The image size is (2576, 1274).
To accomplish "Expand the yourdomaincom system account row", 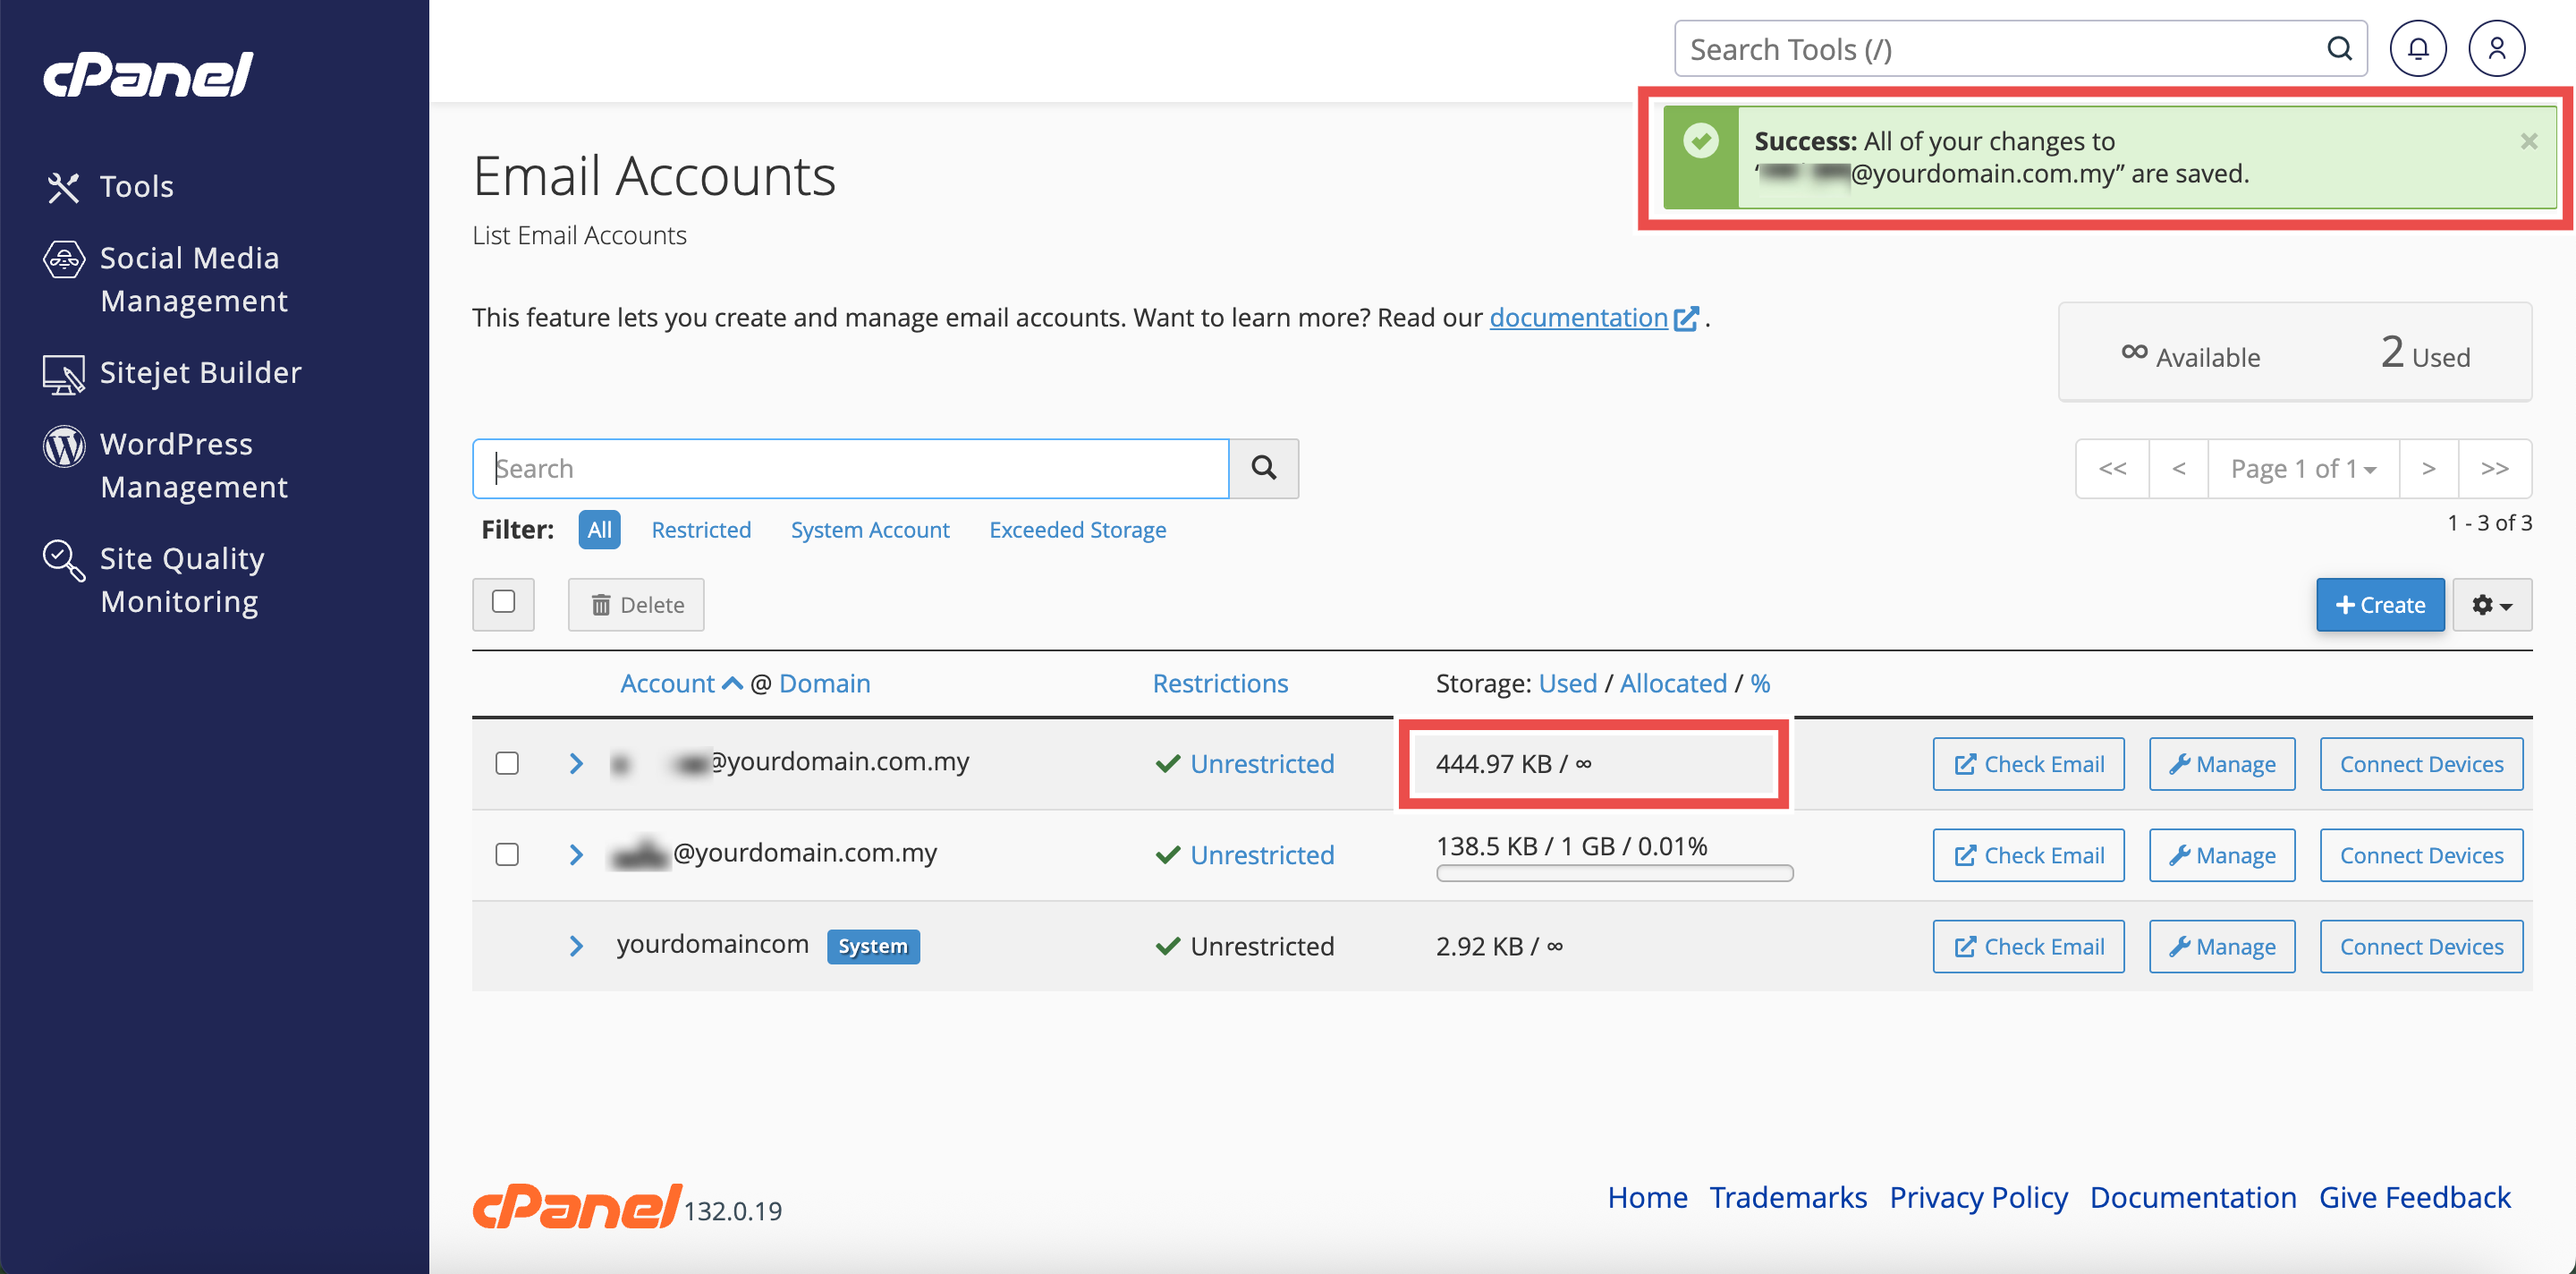I will (576, 945).
